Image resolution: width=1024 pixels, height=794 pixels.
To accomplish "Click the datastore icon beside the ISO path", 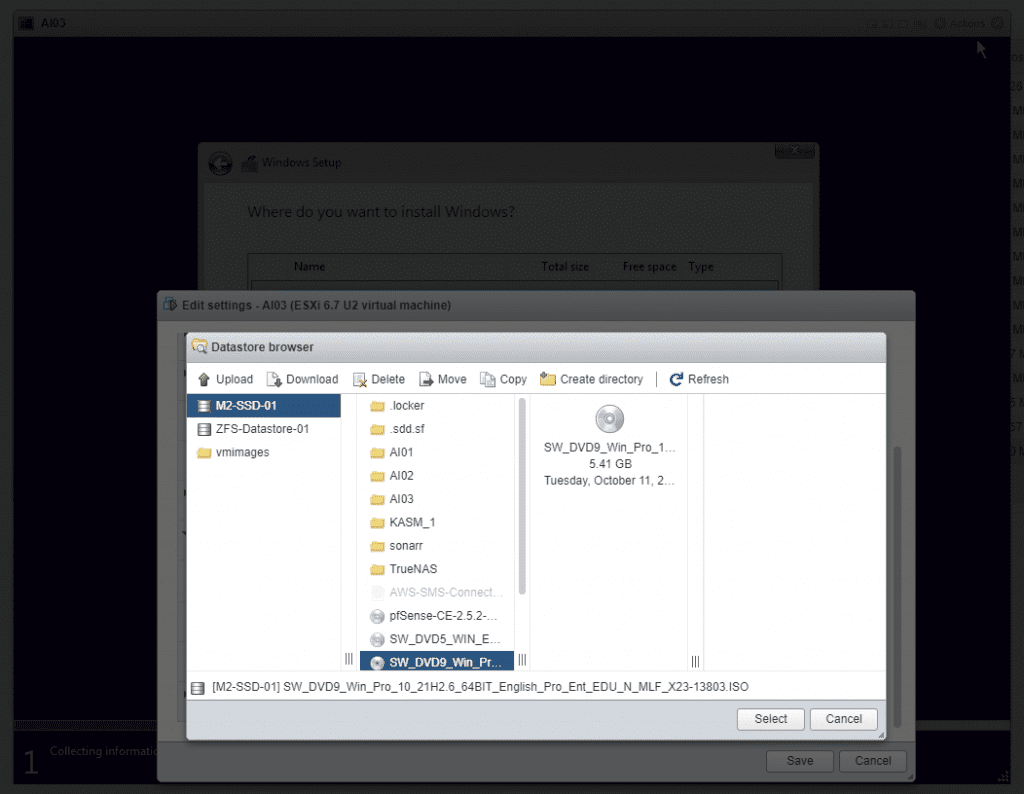I will click(x=197, y=688).
